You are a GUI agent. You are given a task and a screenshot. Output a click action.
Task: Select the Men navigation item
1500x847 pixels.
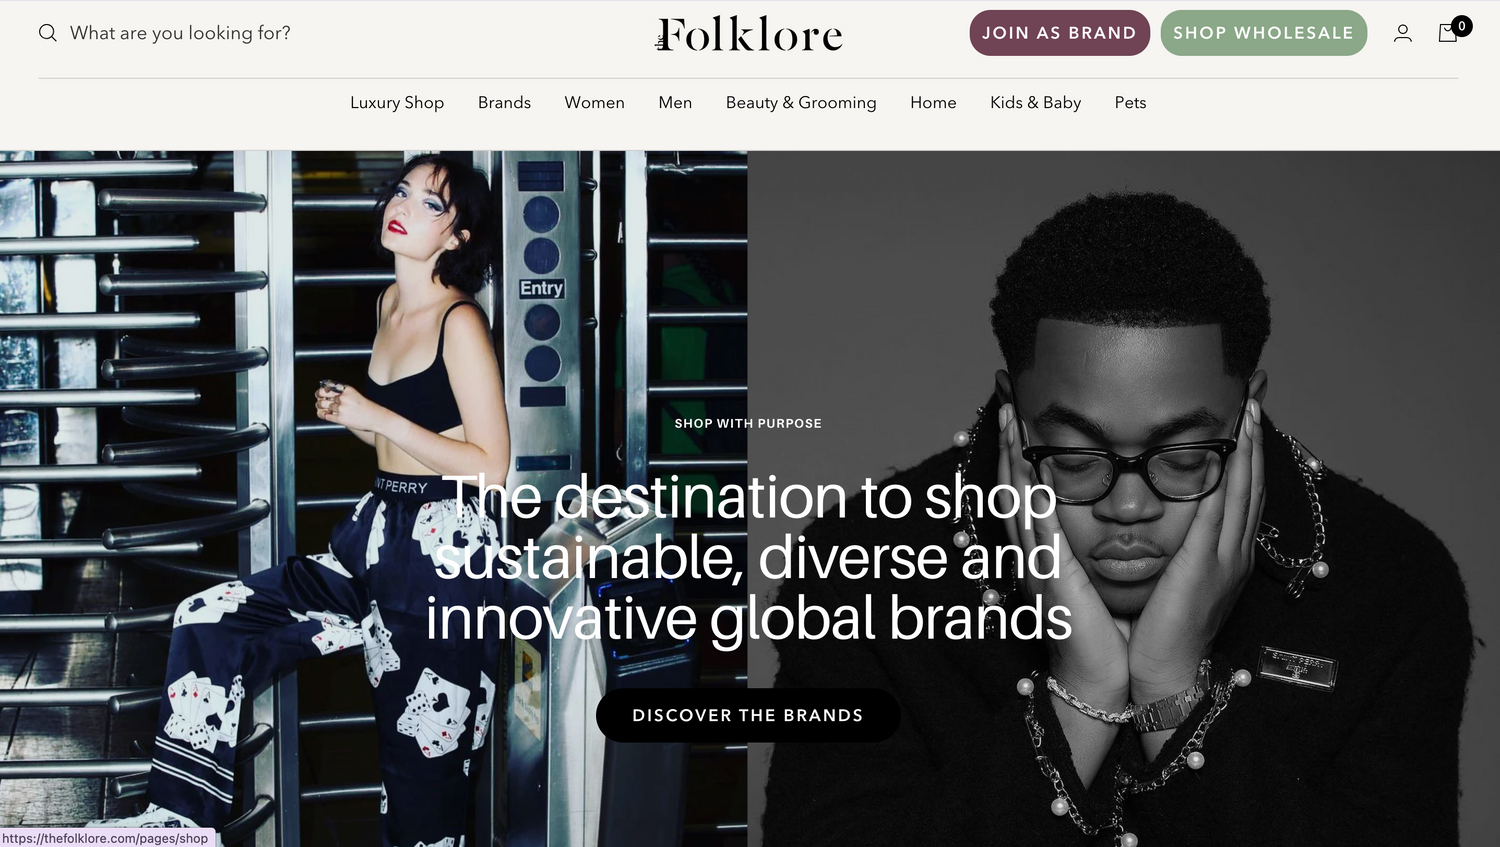pos(675,102)
